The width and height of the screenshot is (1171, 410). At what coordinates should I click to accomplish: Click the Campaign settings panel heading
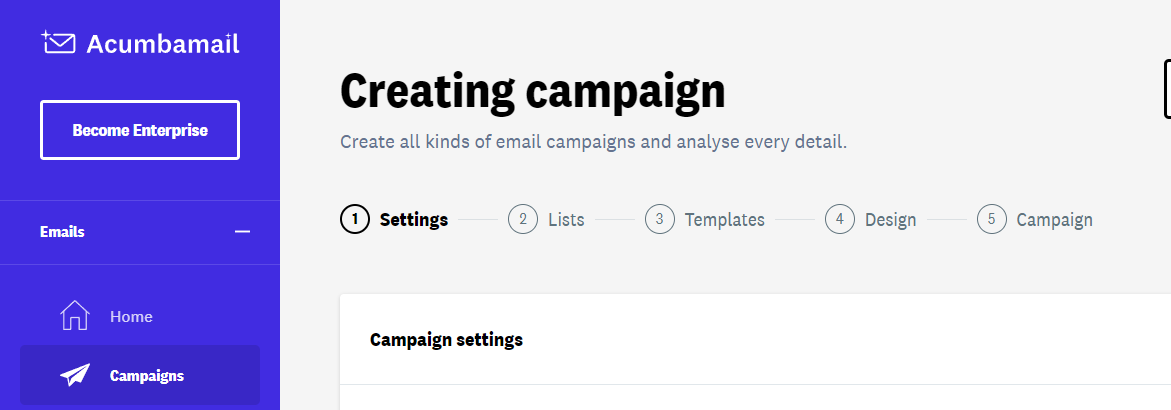click(446, 340)
